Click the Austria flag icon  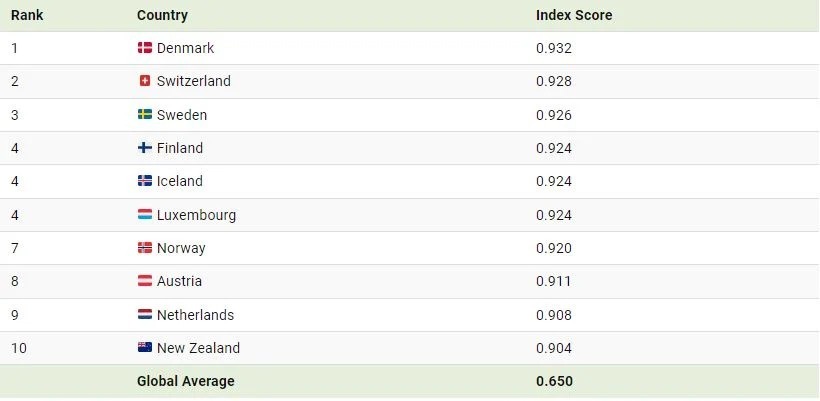tap(145, 281)
